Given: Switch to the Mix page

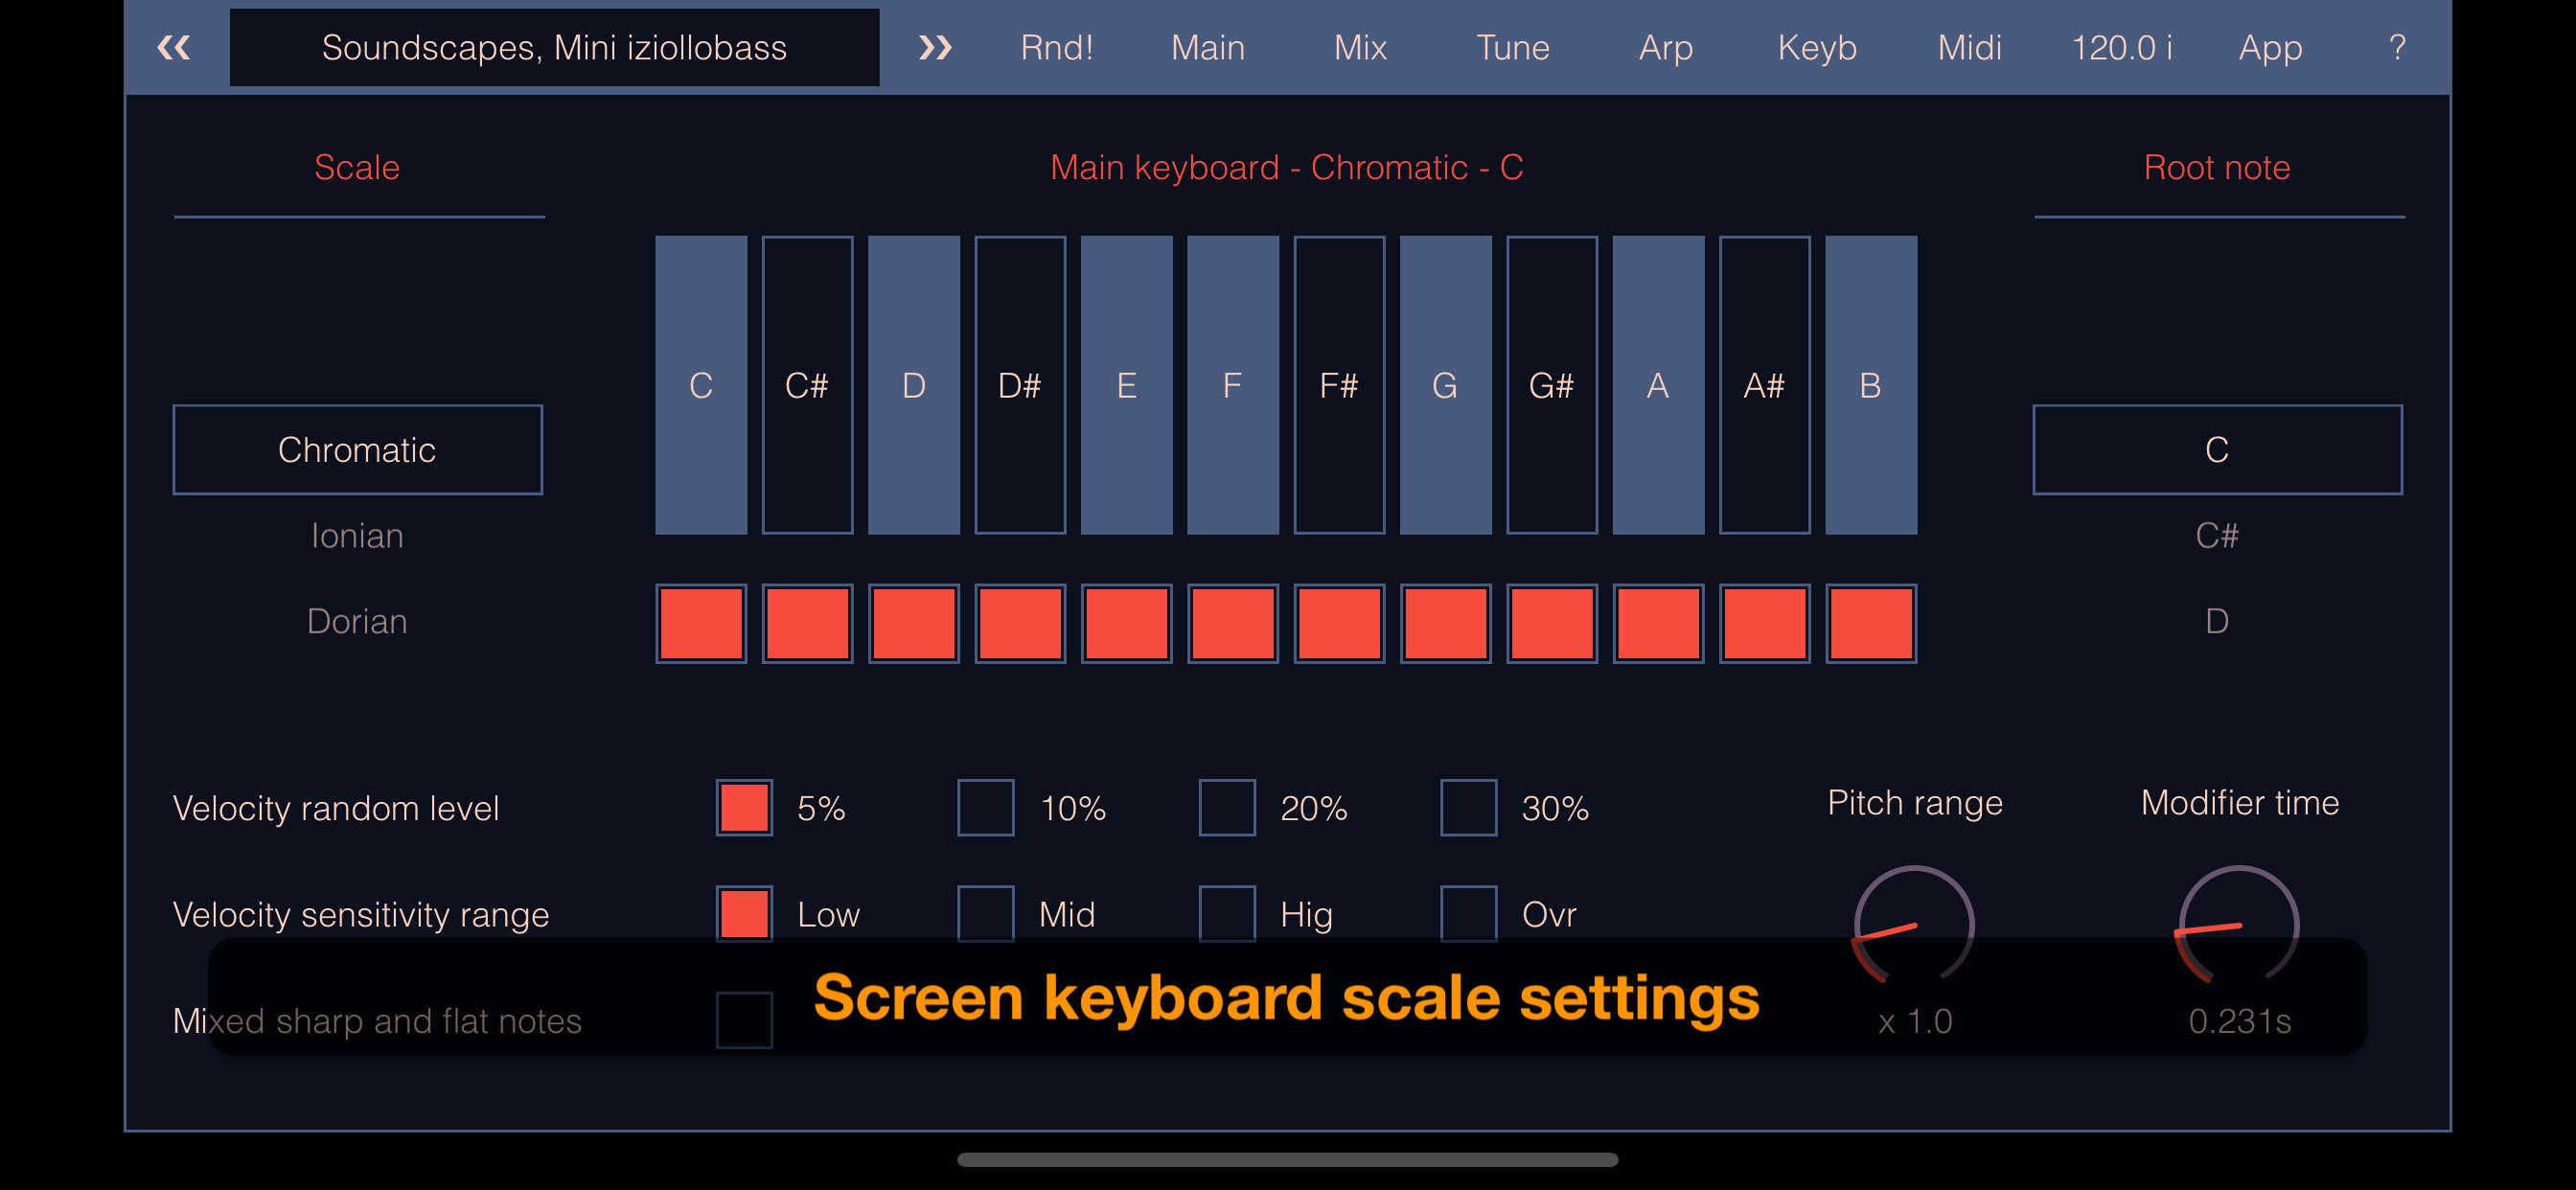Looking at the screenshot, I should tap(1359, 46).
